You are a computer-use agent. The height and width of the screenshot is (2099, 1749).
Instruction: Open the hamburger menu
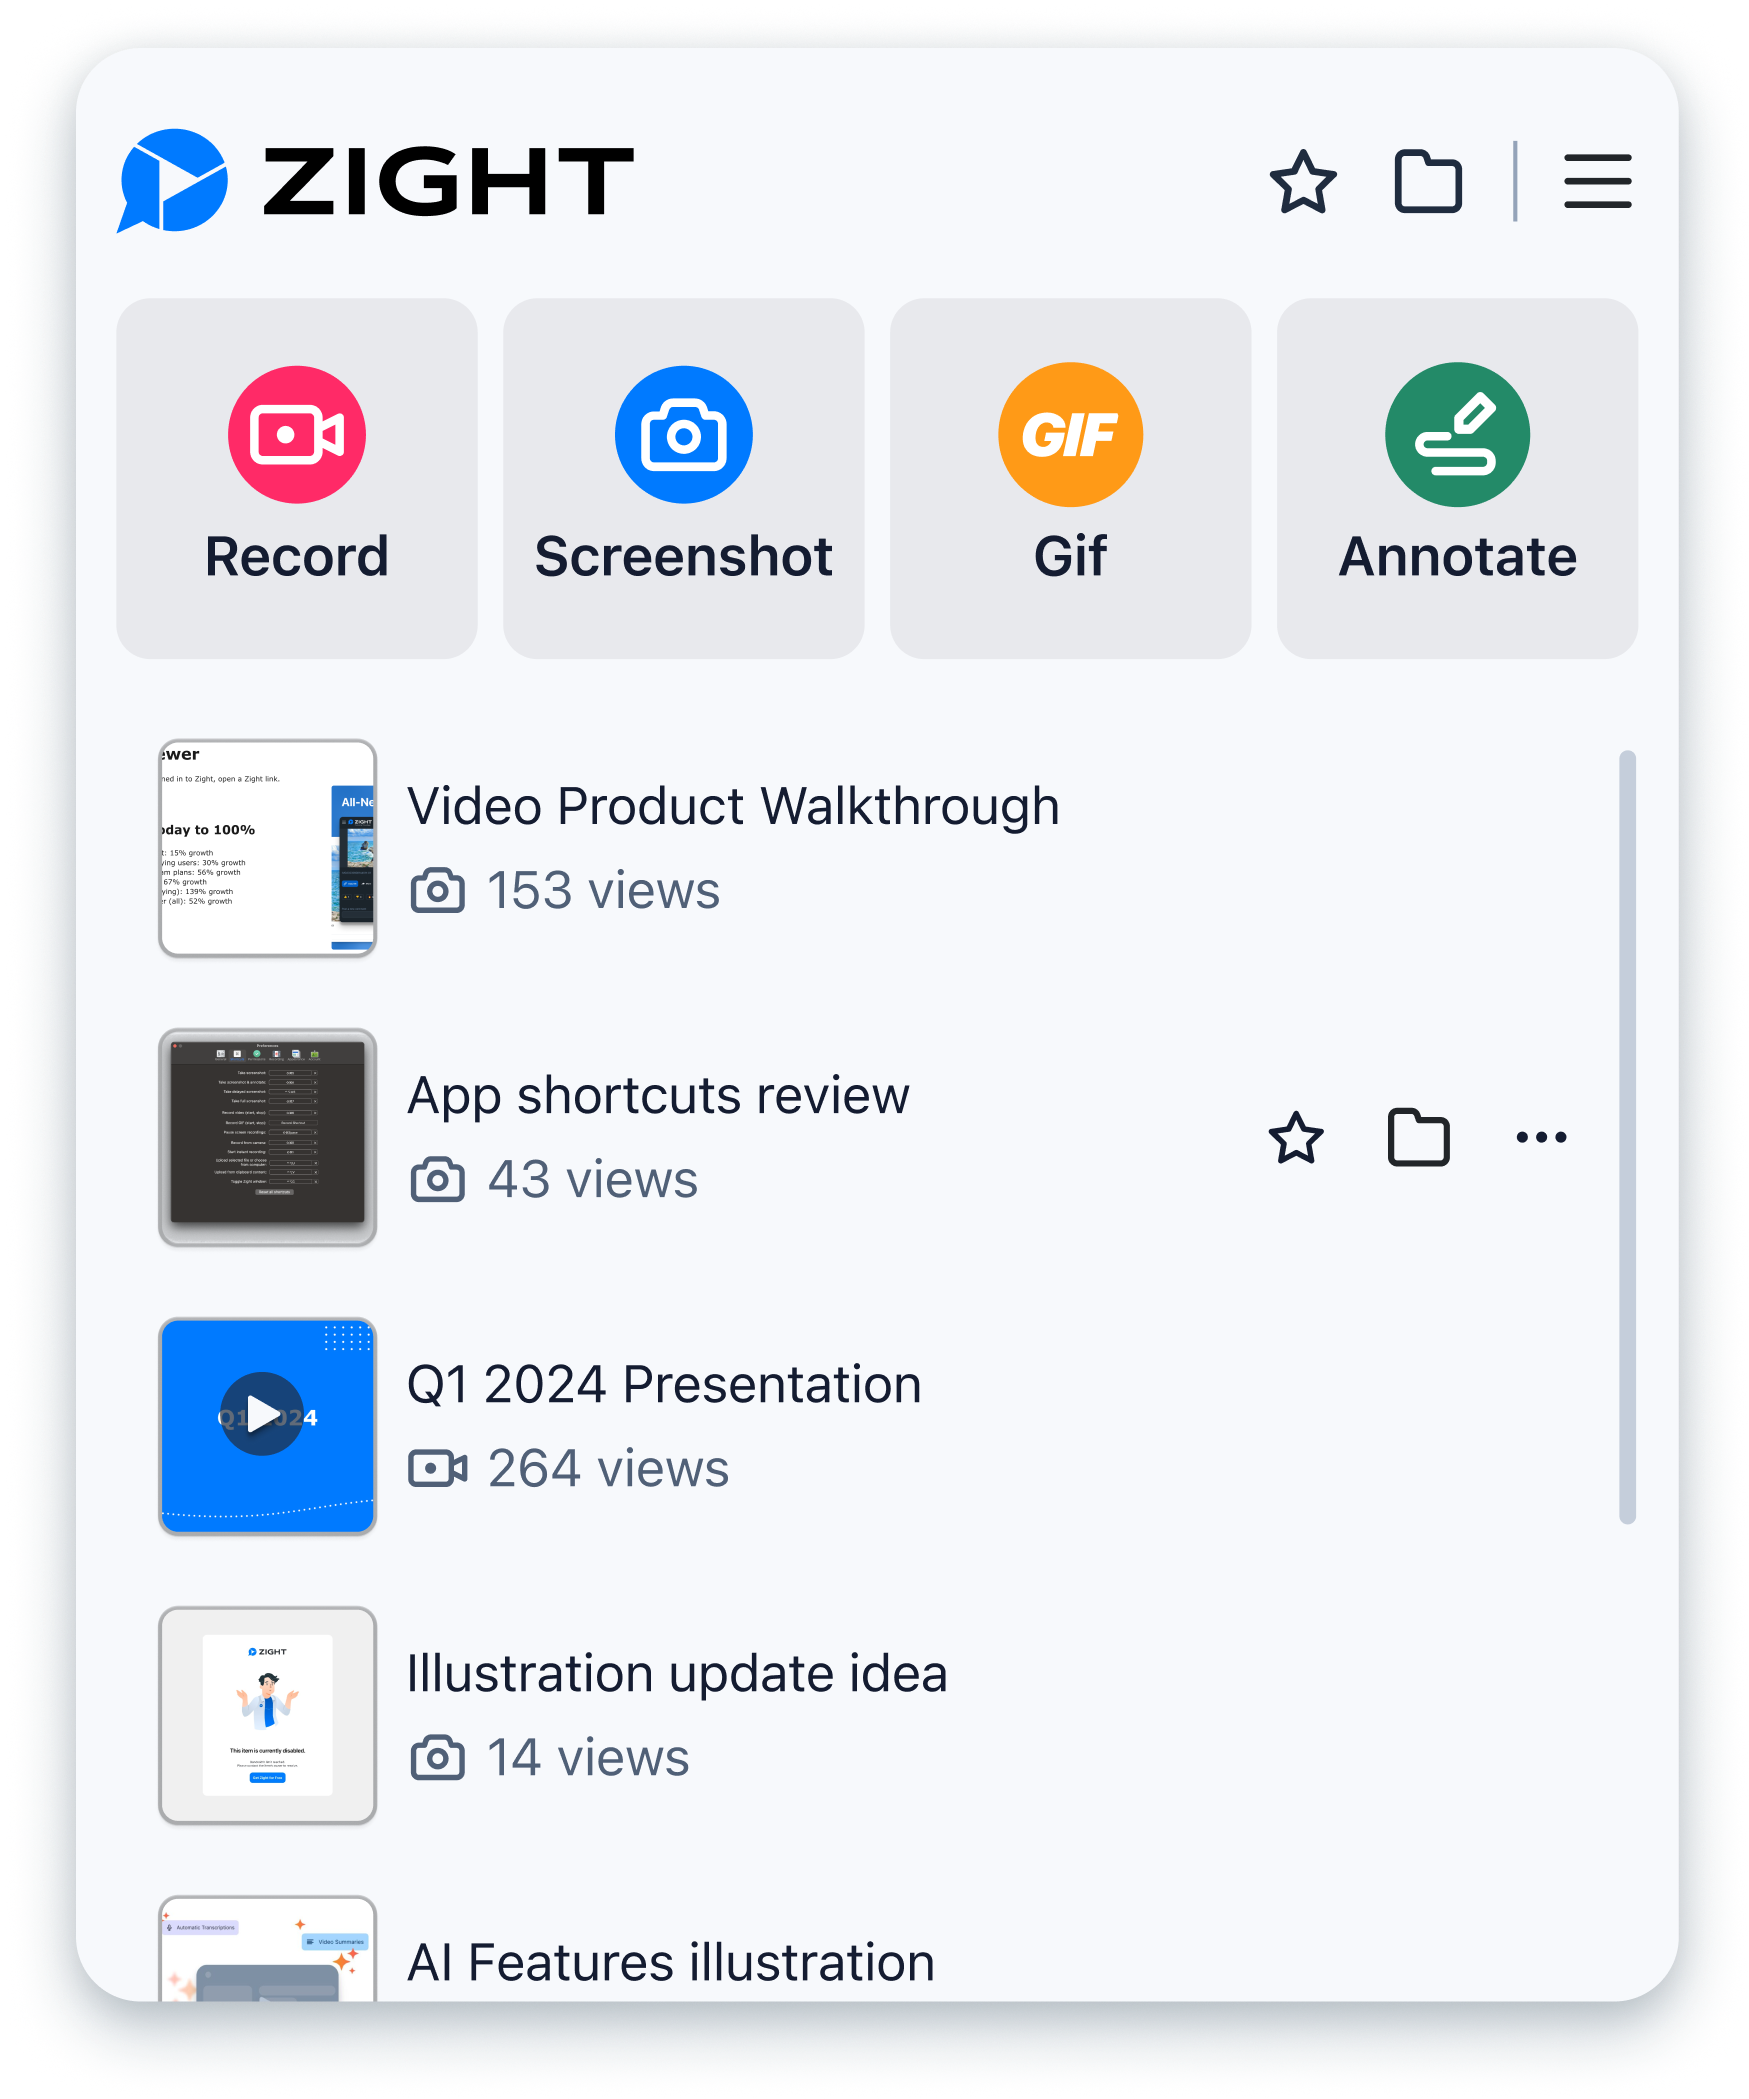tap(1597, 182)
